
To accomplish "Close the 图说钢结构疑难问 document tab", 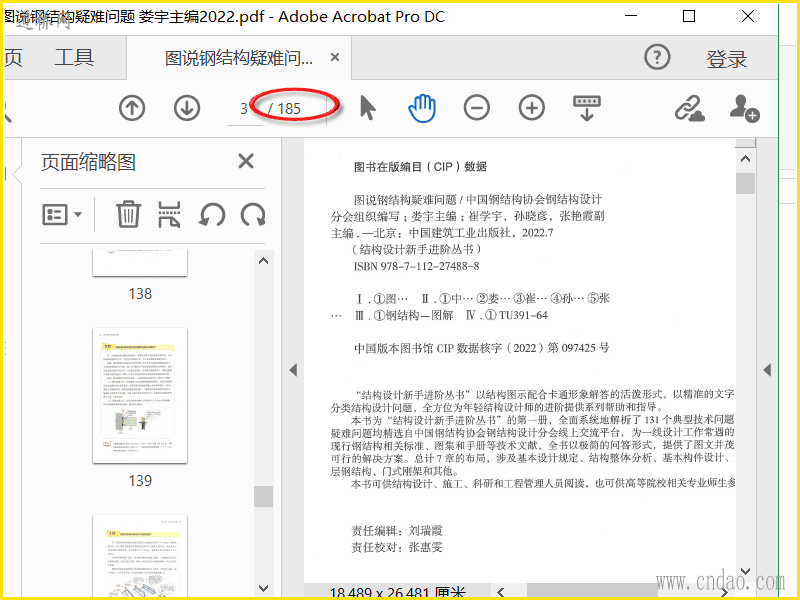I will 335,57.
